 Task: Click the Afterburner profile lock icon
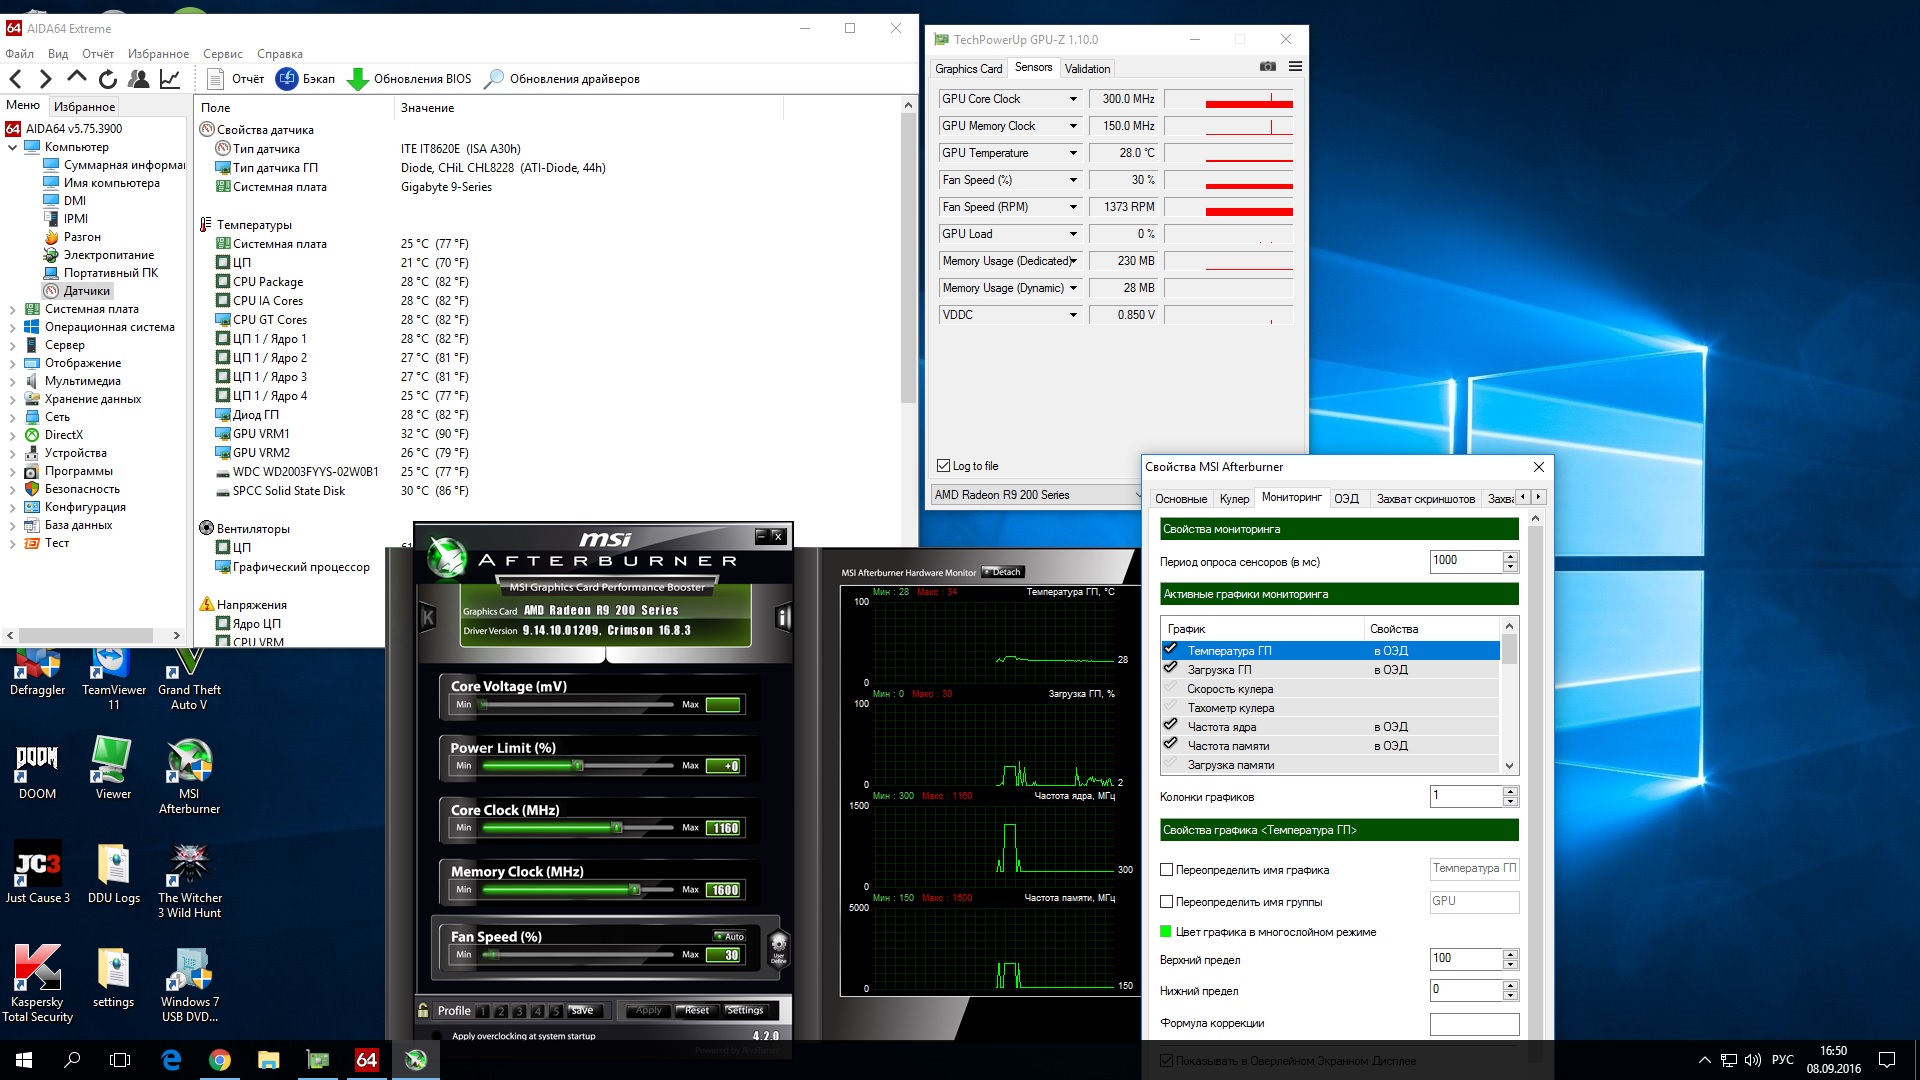click(424, 1010)
